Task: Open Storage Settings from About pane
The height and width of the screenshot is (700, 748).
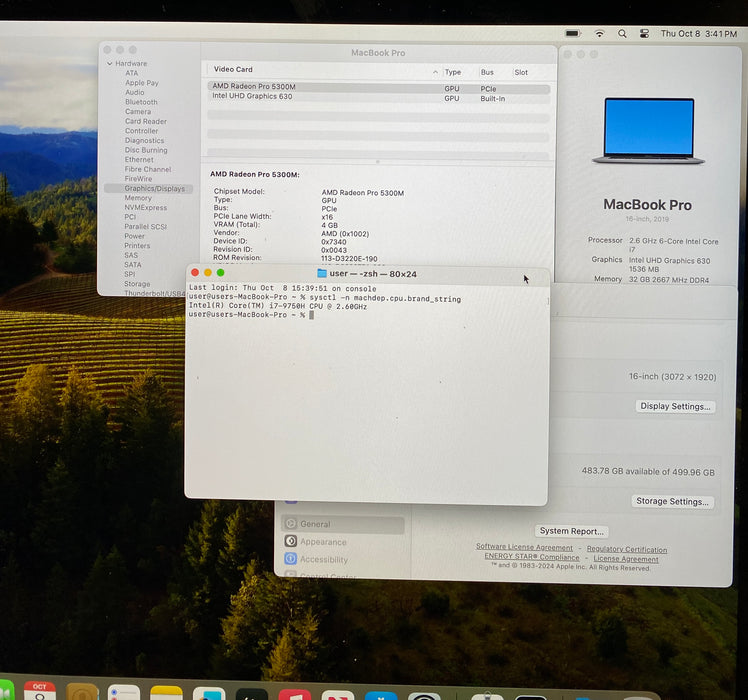Action: 672,501
